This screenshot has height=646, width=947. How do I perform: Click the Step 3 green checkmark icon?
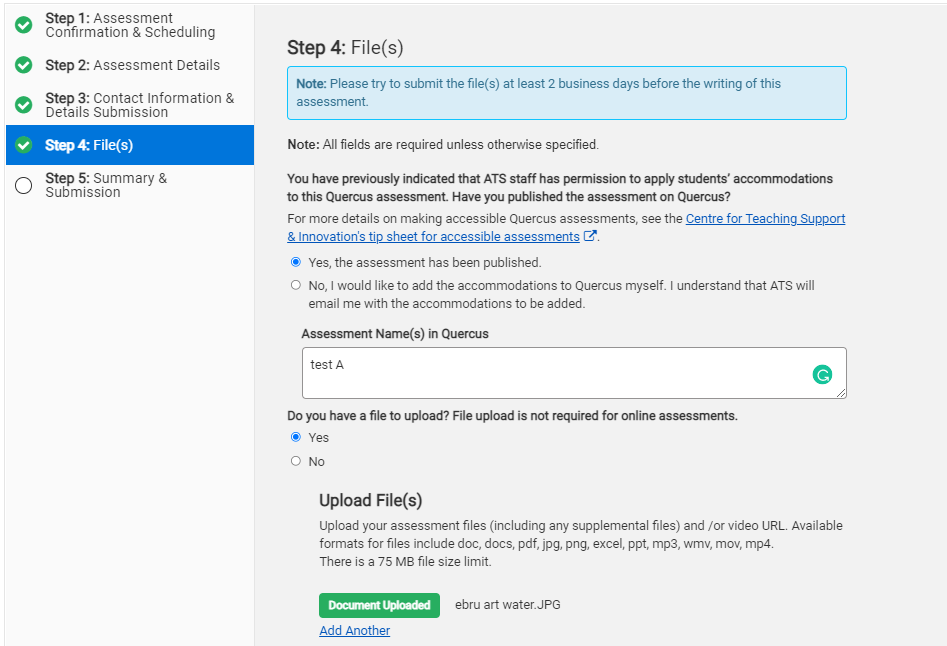24,104
